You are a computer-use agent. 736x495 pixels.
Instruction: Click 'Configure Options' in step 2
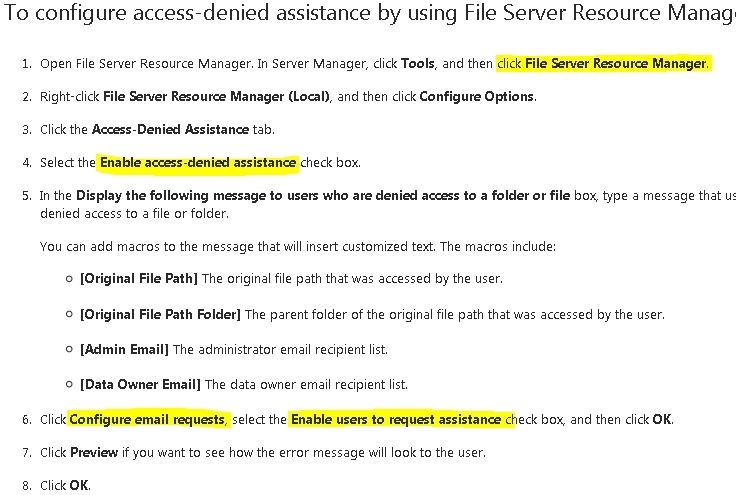476,97
